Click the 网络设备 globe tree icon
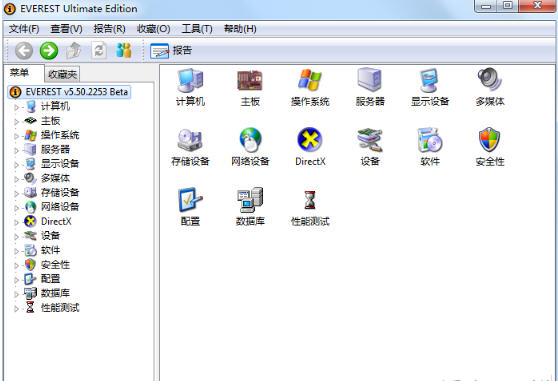This screenshot has height=385, width=558. click(x=30, y=207)
